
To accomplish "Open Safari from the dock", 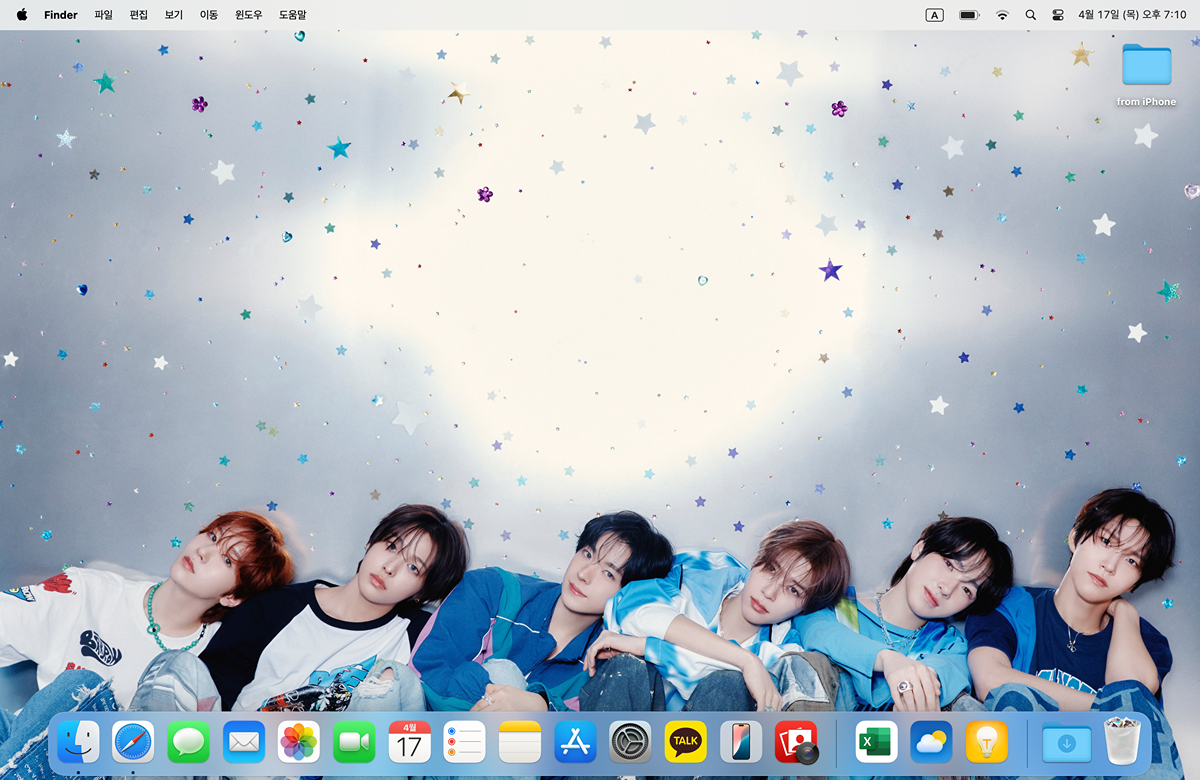I will point(133,742).
